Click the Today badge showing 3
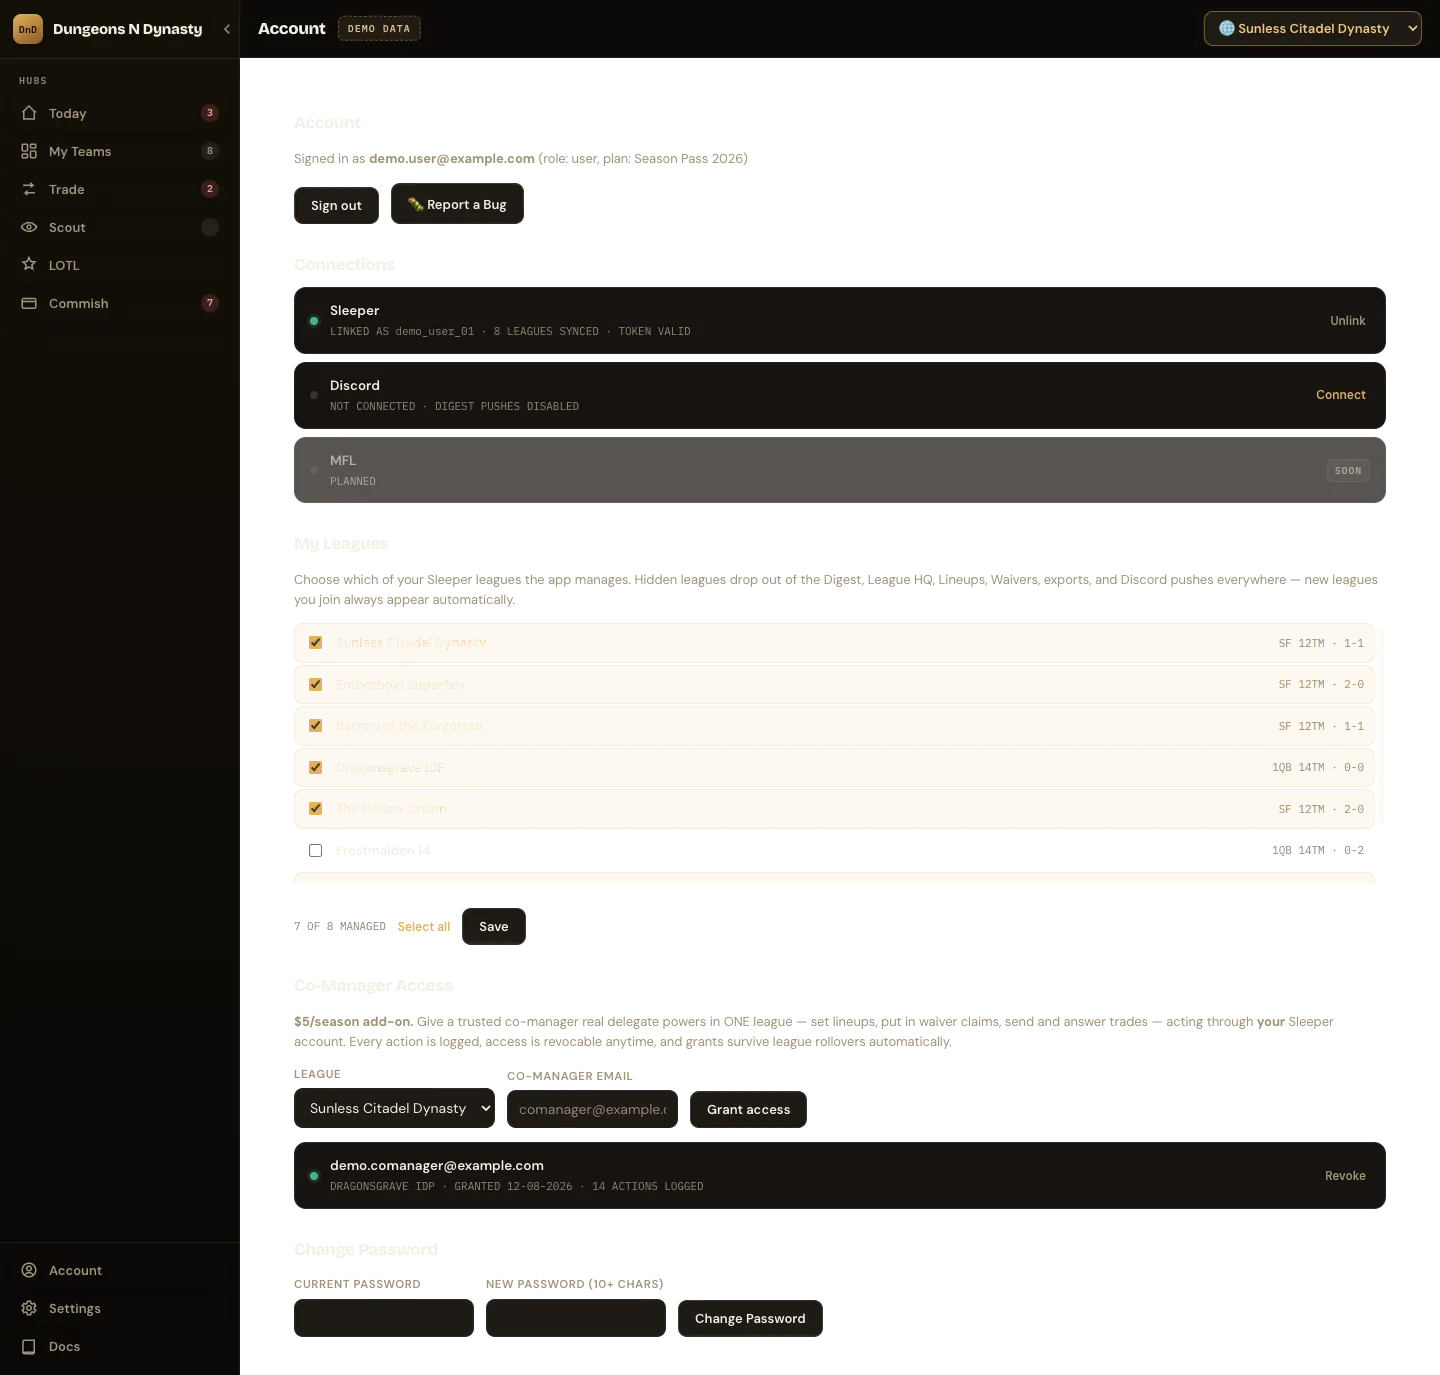The height and width of the screenshot is (1375, 1440). point(210,113)
